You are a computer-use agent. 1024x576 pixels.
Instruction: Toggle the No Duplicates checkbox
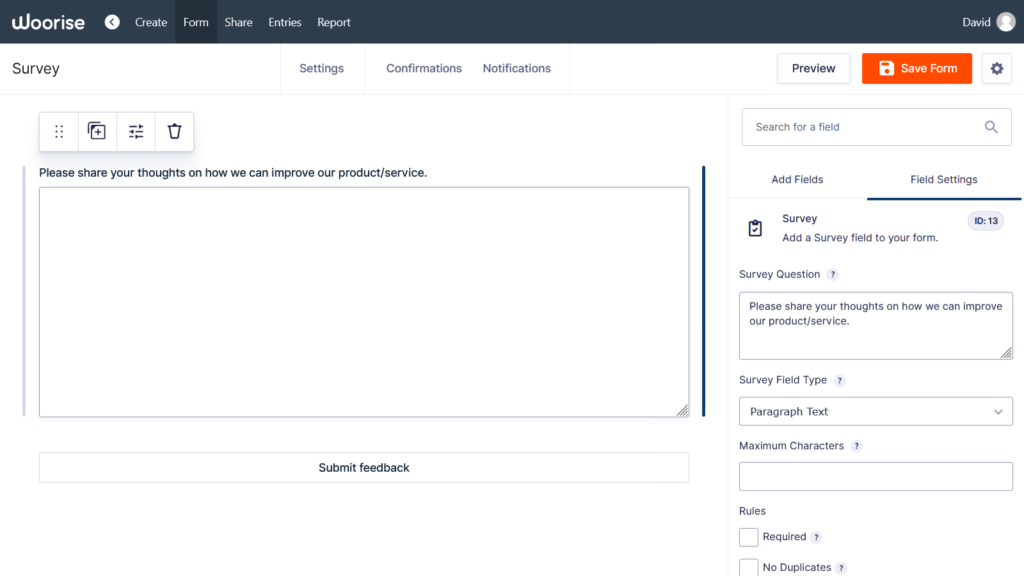(x=748, y=567)
